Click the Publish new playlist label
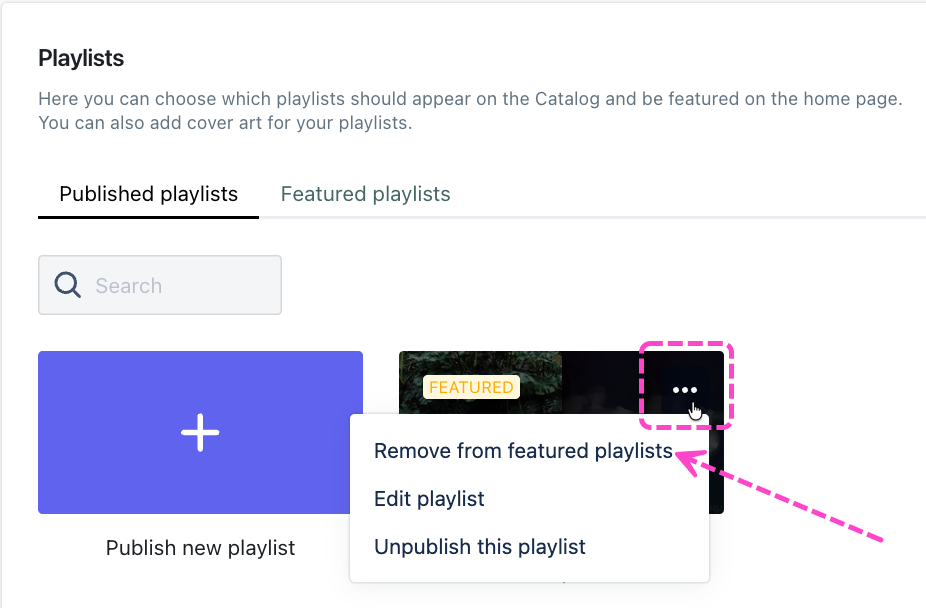 point(200,548)
